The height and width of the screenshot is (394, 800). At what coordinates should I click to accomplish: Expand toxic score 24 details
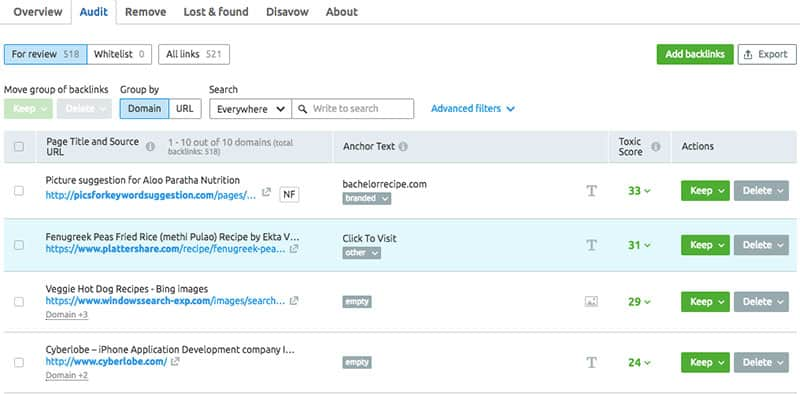(639, 362)
